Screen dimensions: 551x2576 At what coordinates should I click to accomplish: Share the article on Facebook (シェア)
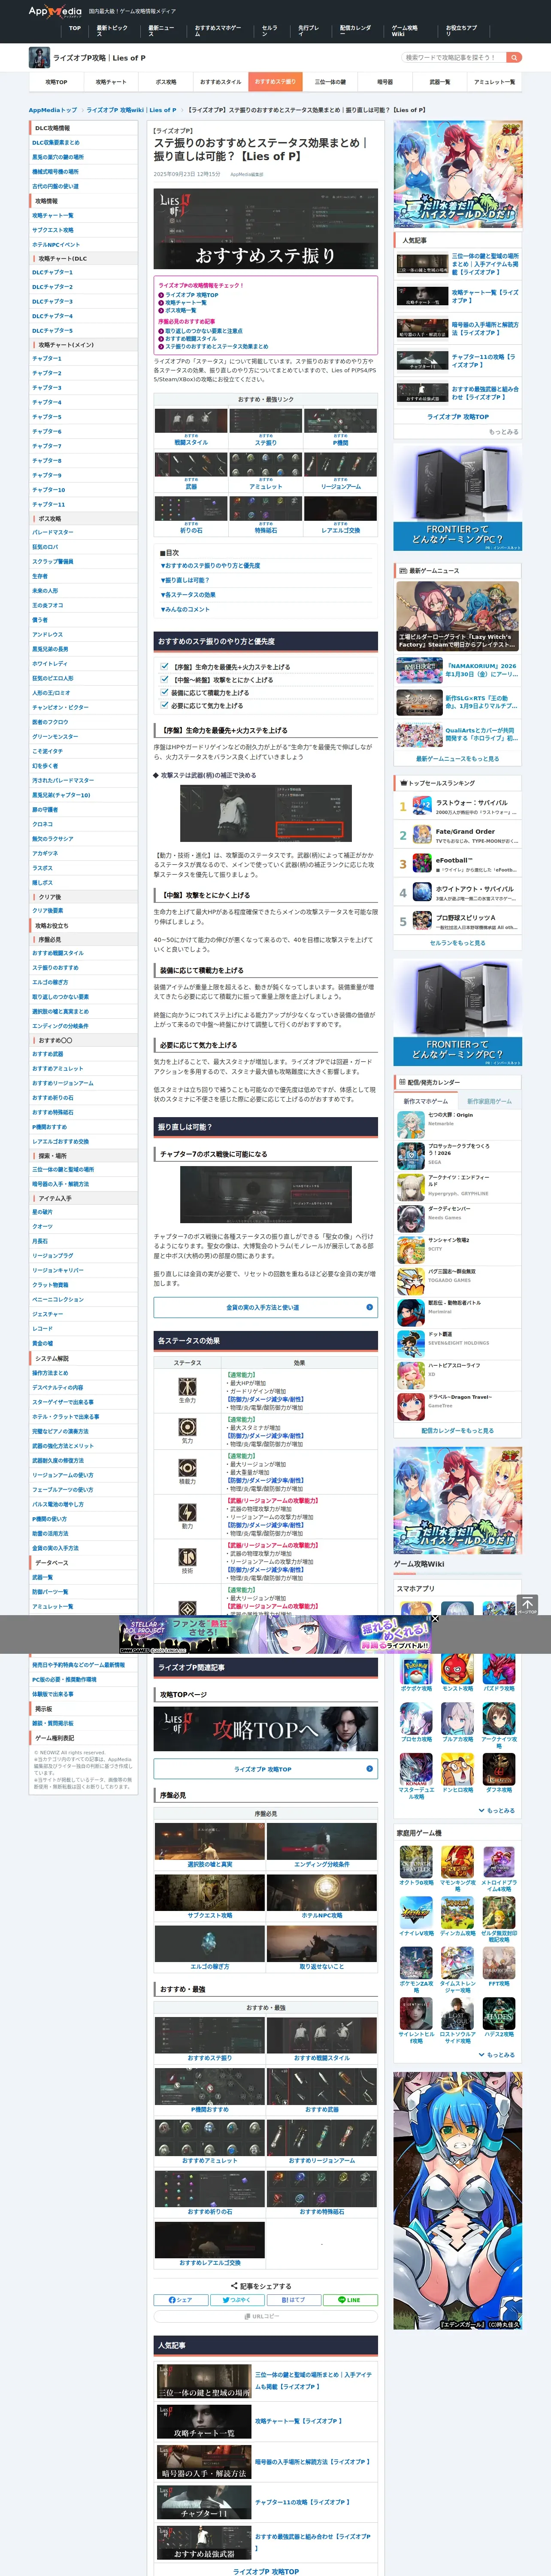pos(181,2299)
